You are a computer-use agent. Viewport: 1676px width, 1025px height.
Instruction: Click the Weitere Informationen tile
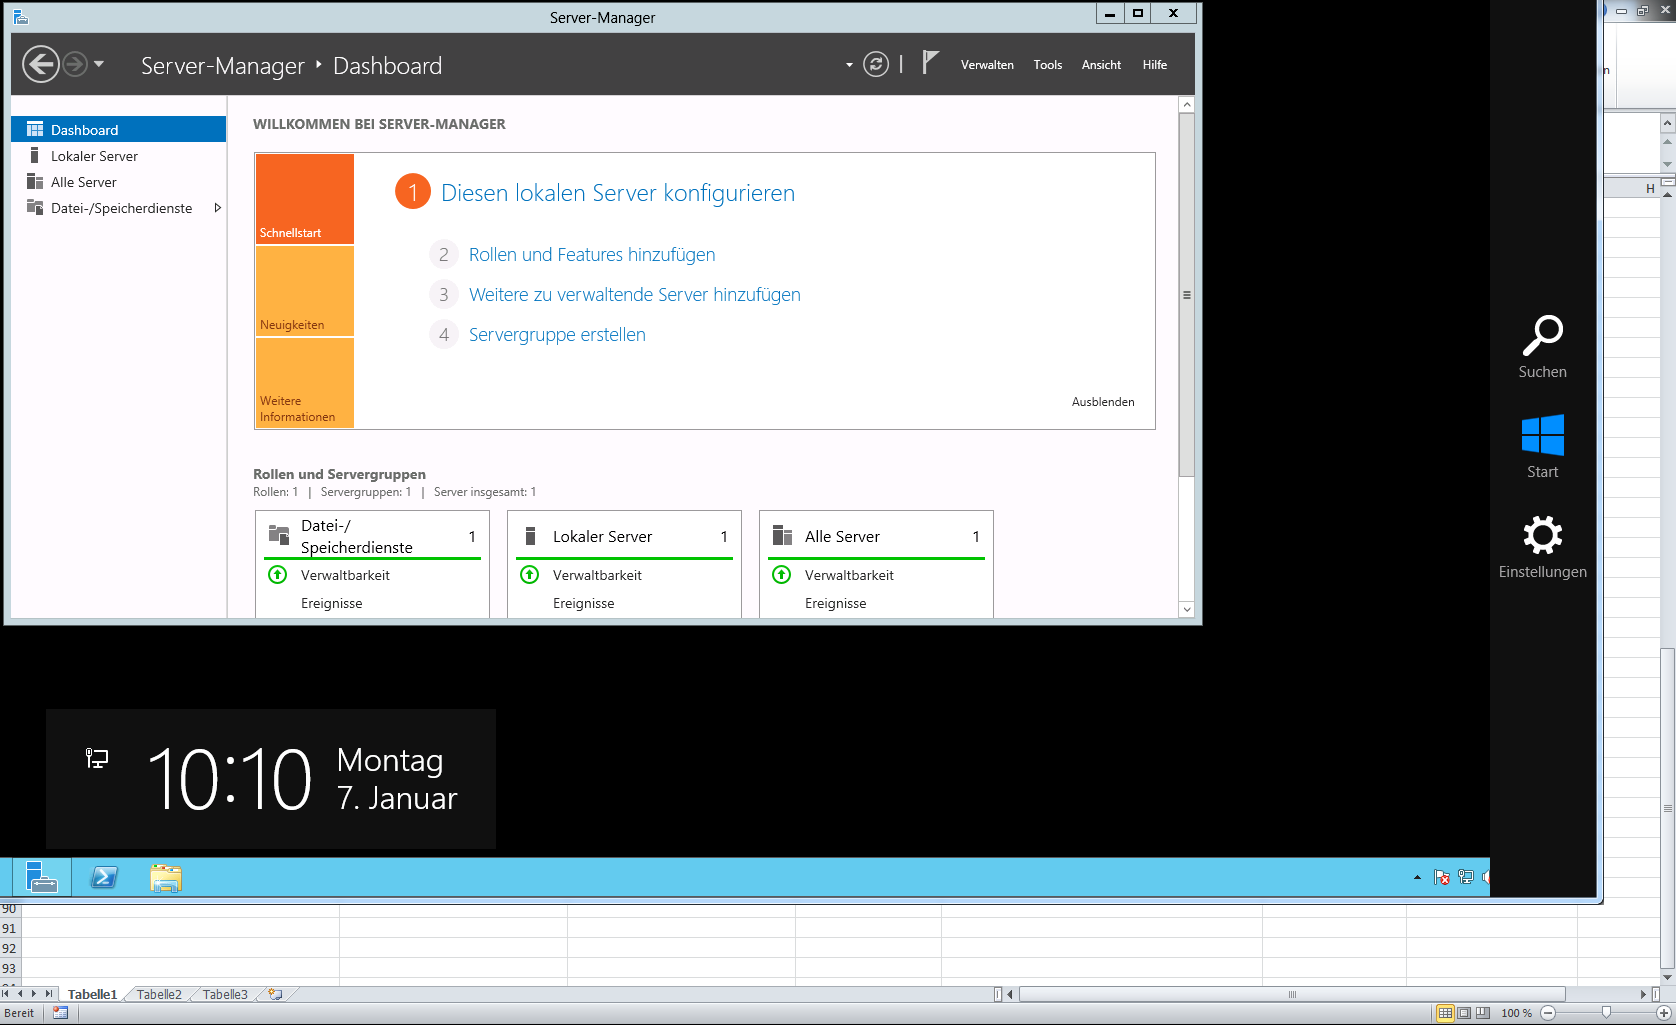[304, 383]
